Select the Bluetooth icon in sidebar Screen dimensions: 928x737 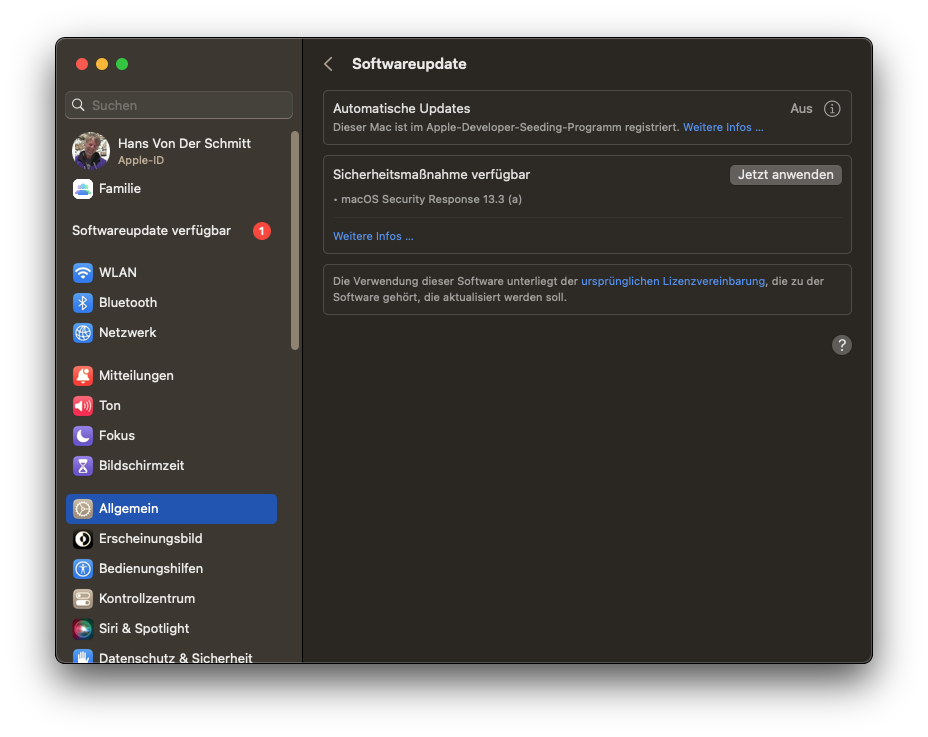(83, 303)
